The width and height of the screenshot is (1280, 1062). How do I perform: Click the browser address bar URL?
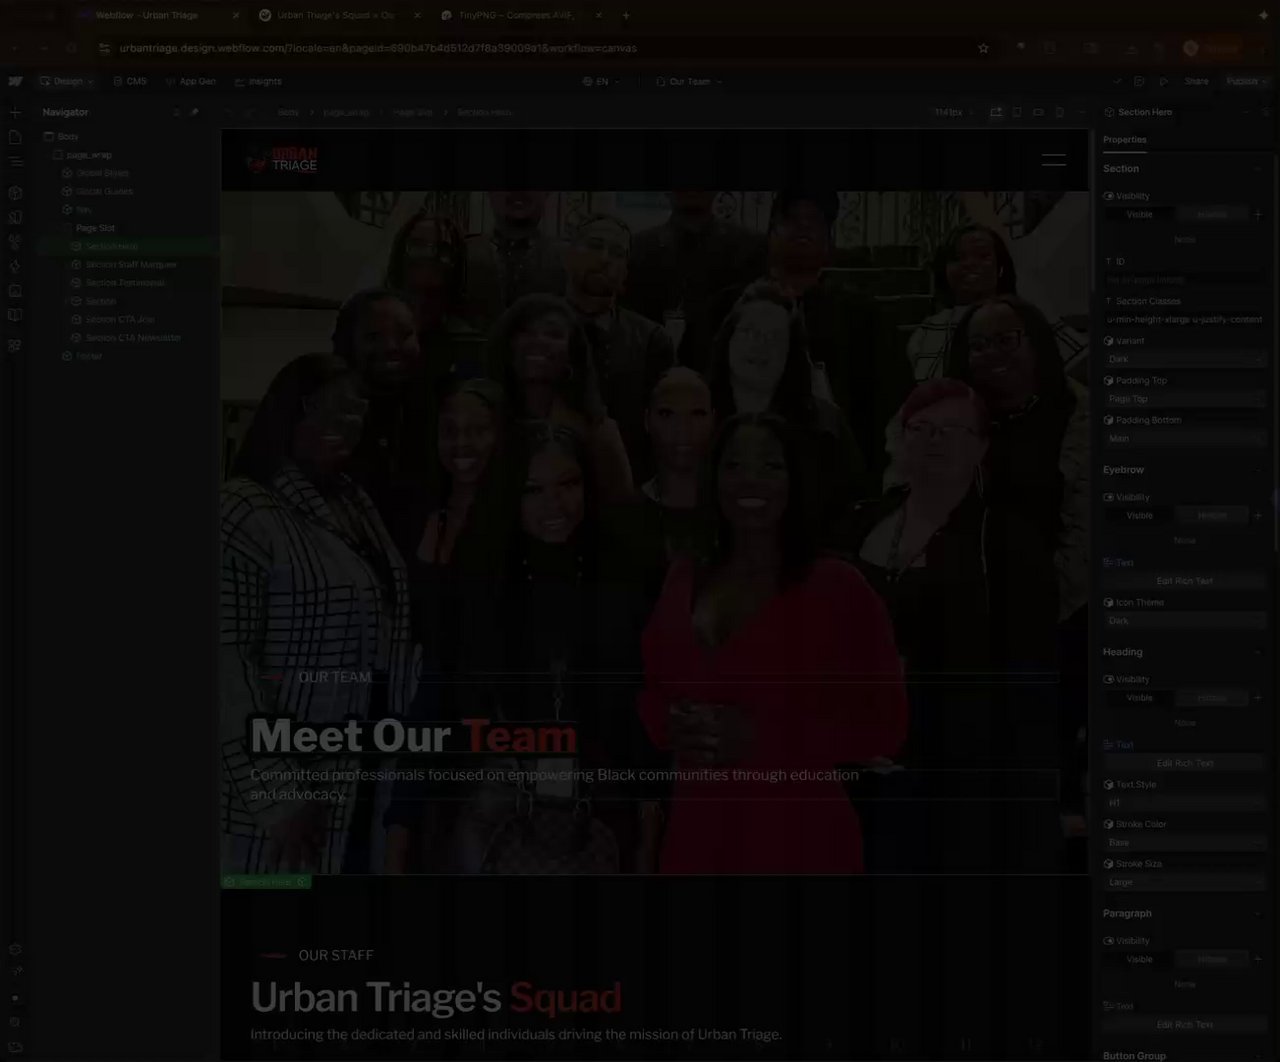click(x=378, y=48)
